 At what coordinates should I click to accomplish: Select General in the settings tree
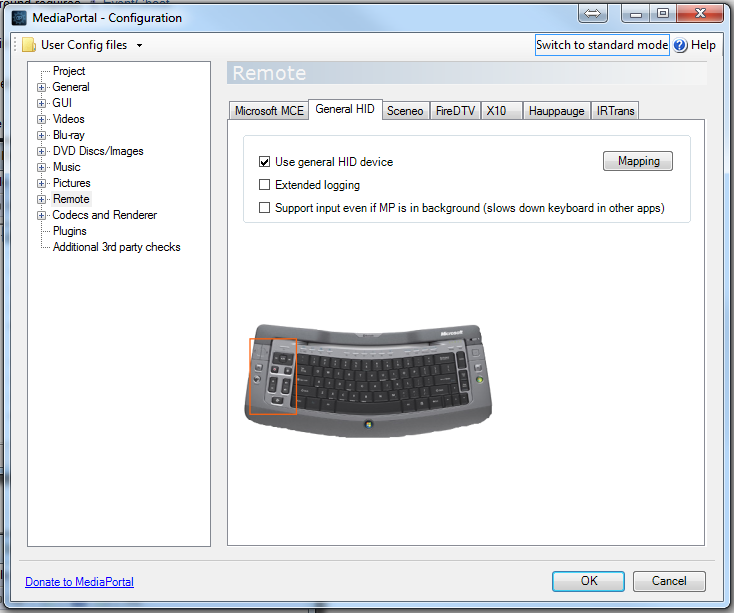click(x=71, y=87)
